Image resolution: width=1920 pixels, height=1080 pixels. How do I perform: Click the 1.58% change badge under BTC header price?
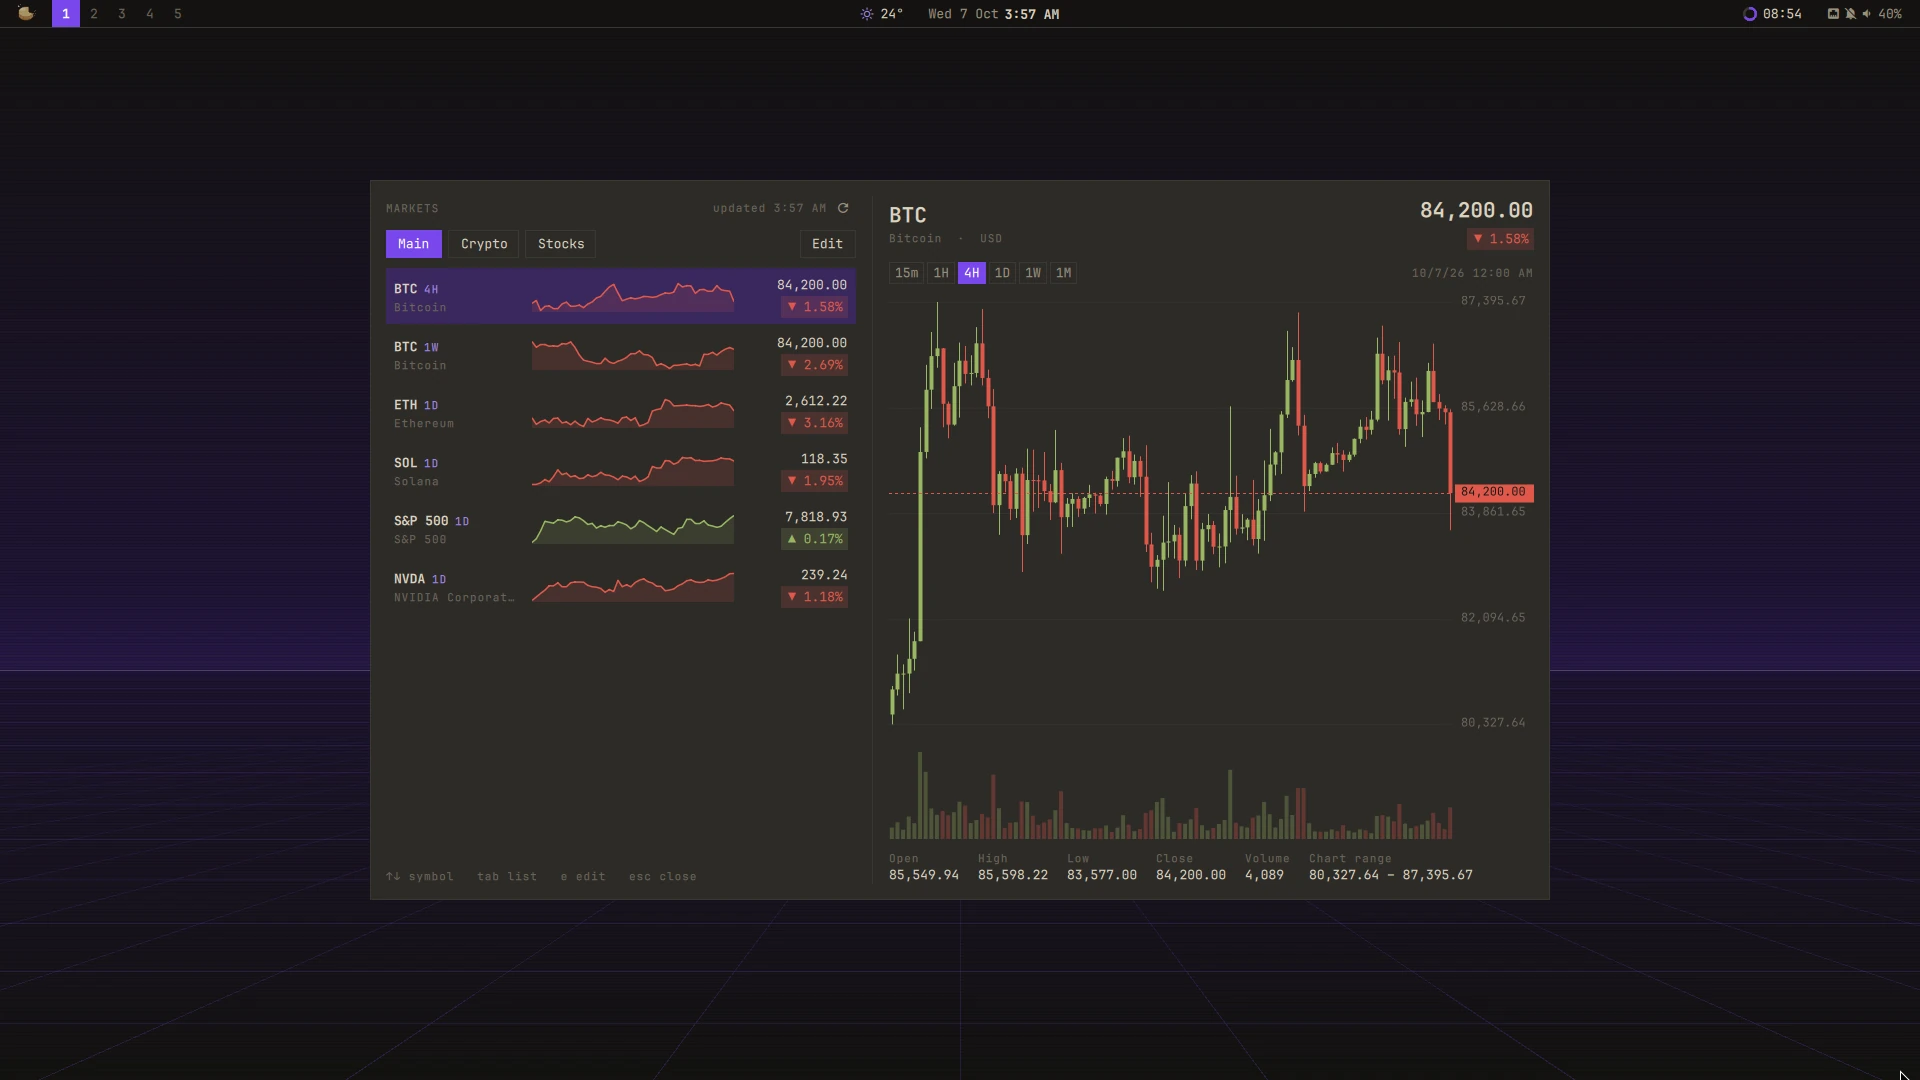point(1500,239)
